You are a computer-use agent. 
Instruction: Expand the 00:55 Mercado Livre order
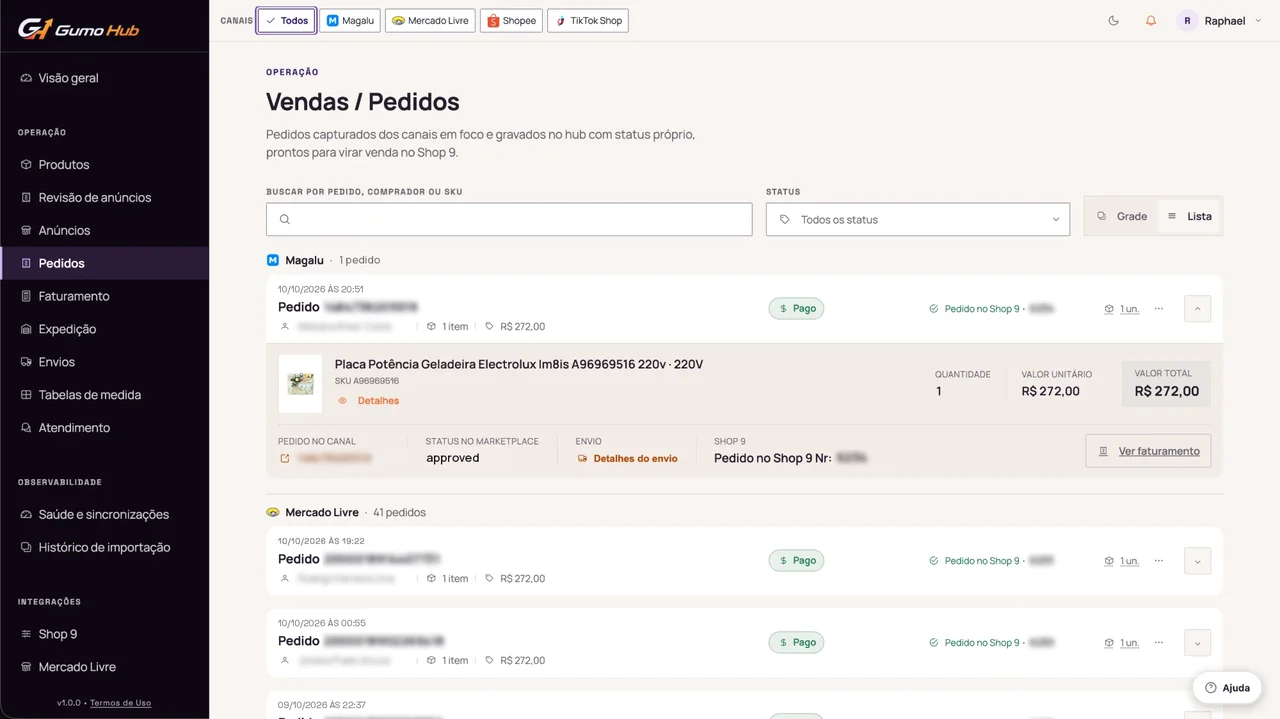point(1197,643)
